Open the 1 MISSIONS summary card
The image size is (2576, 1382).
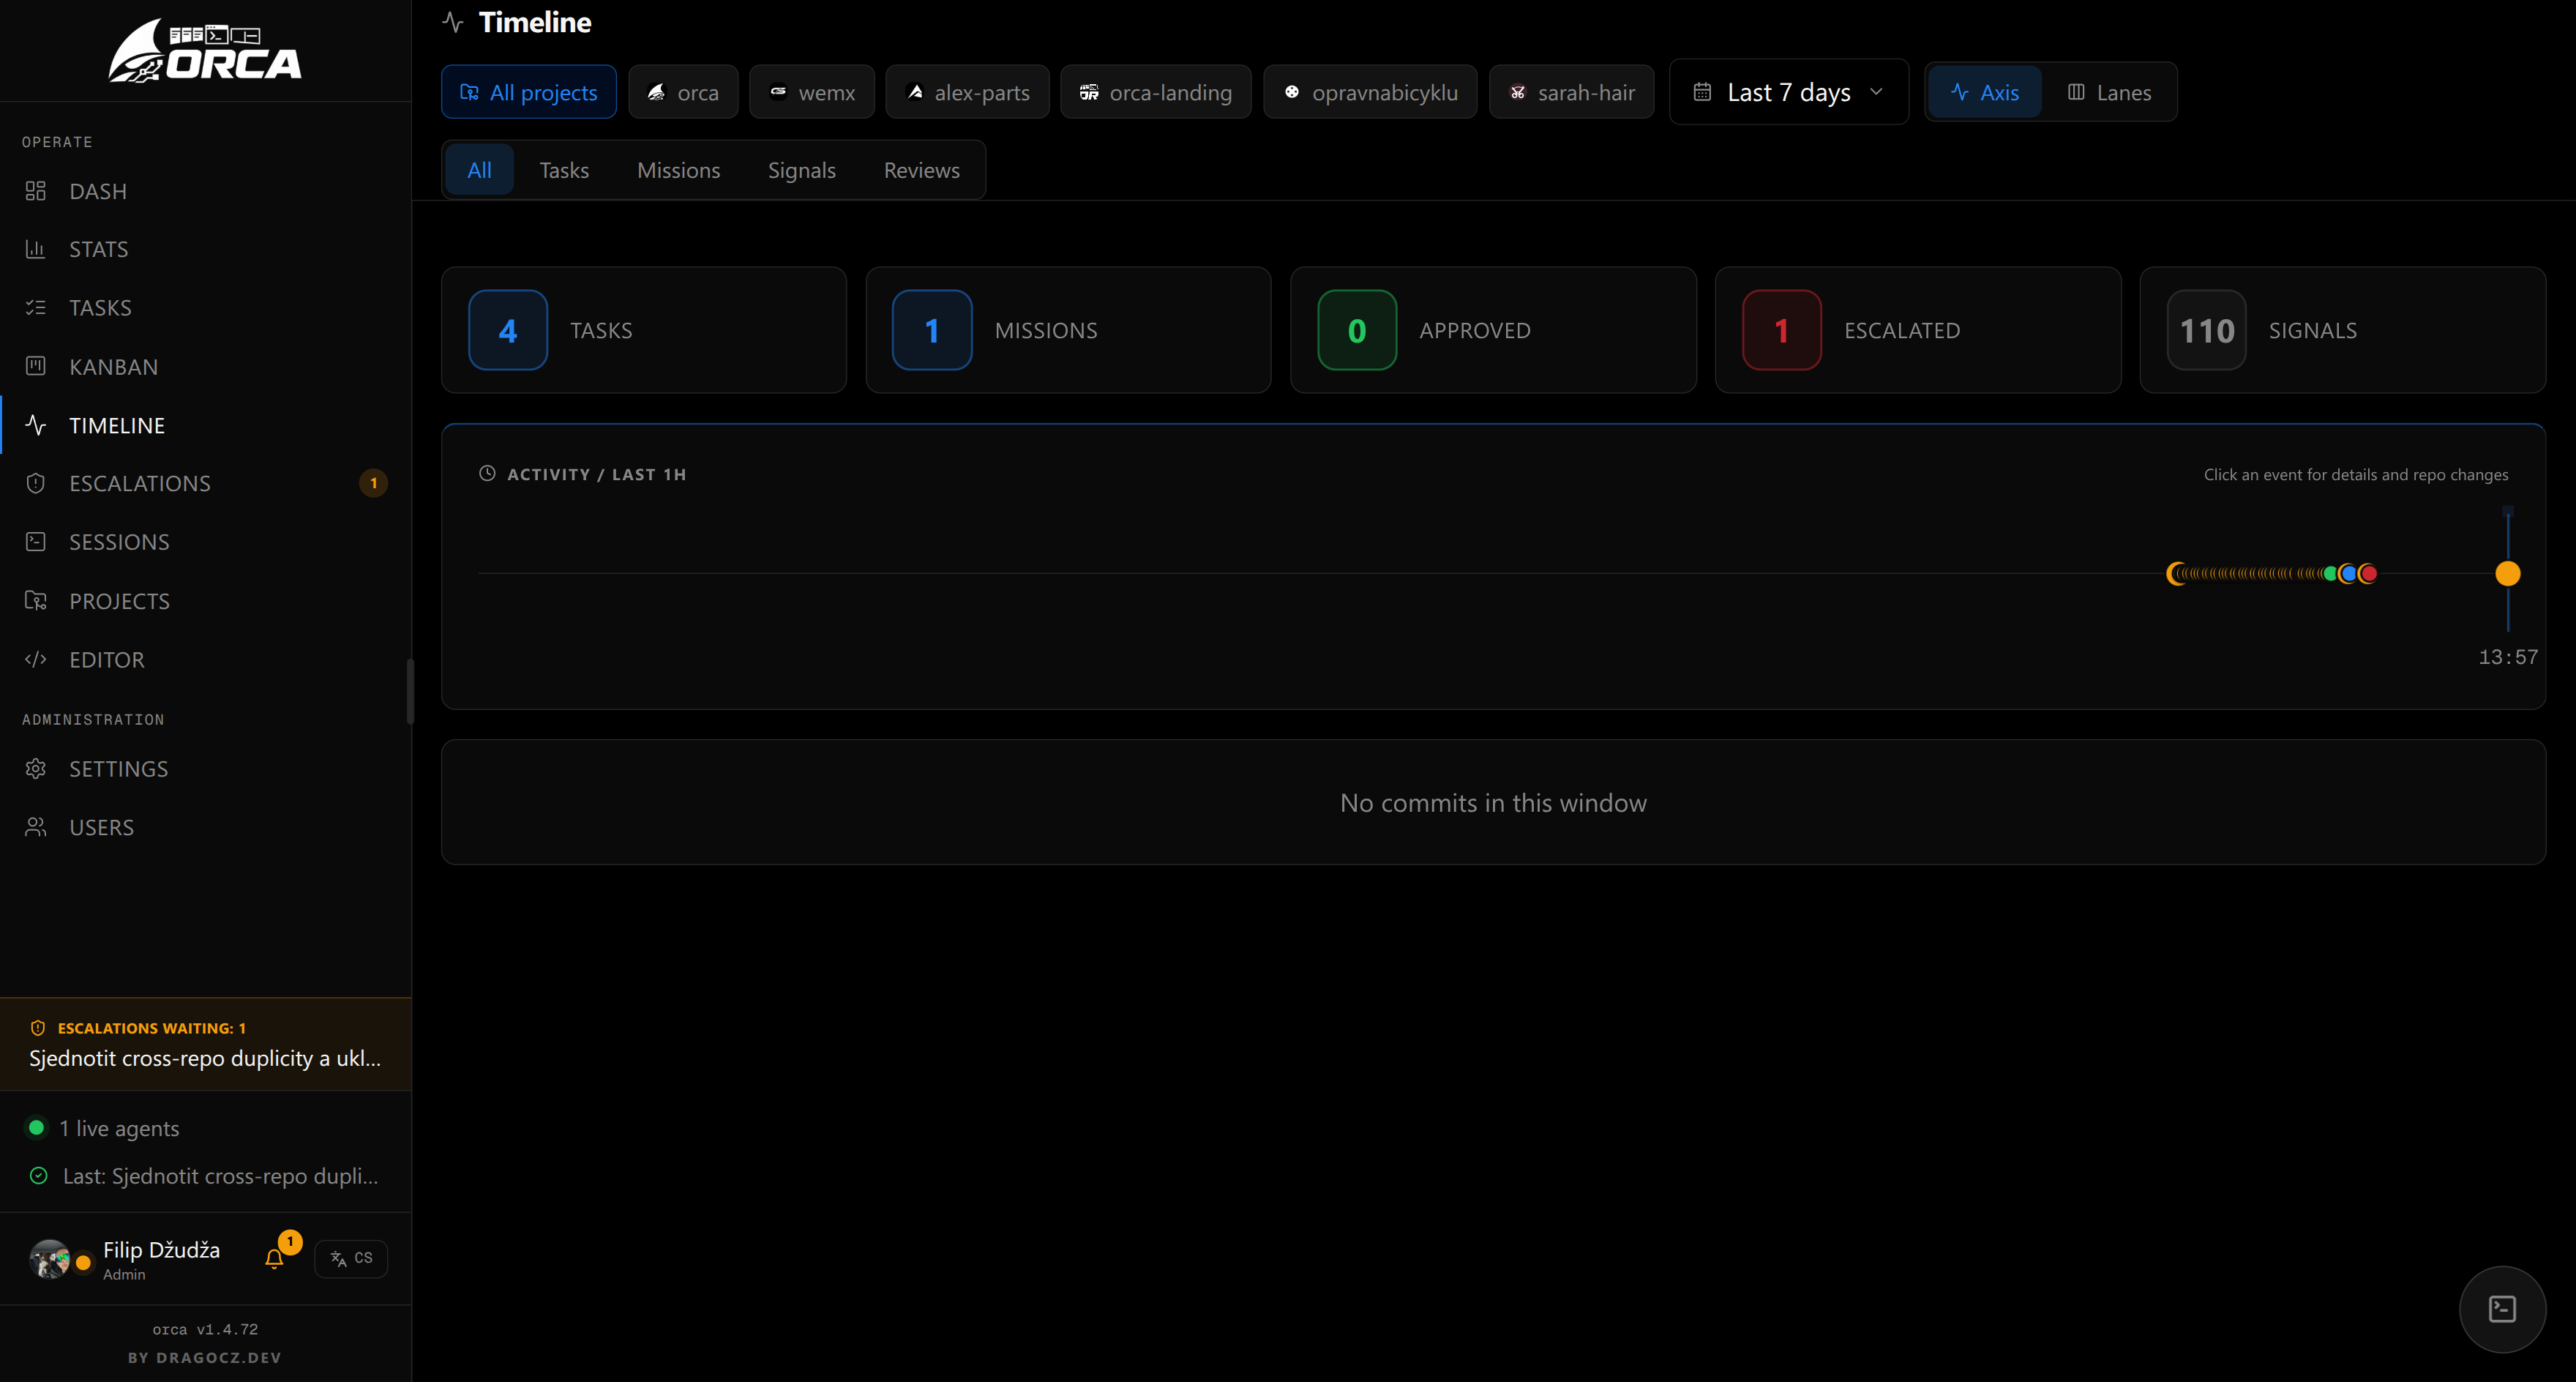(1068, 330)
